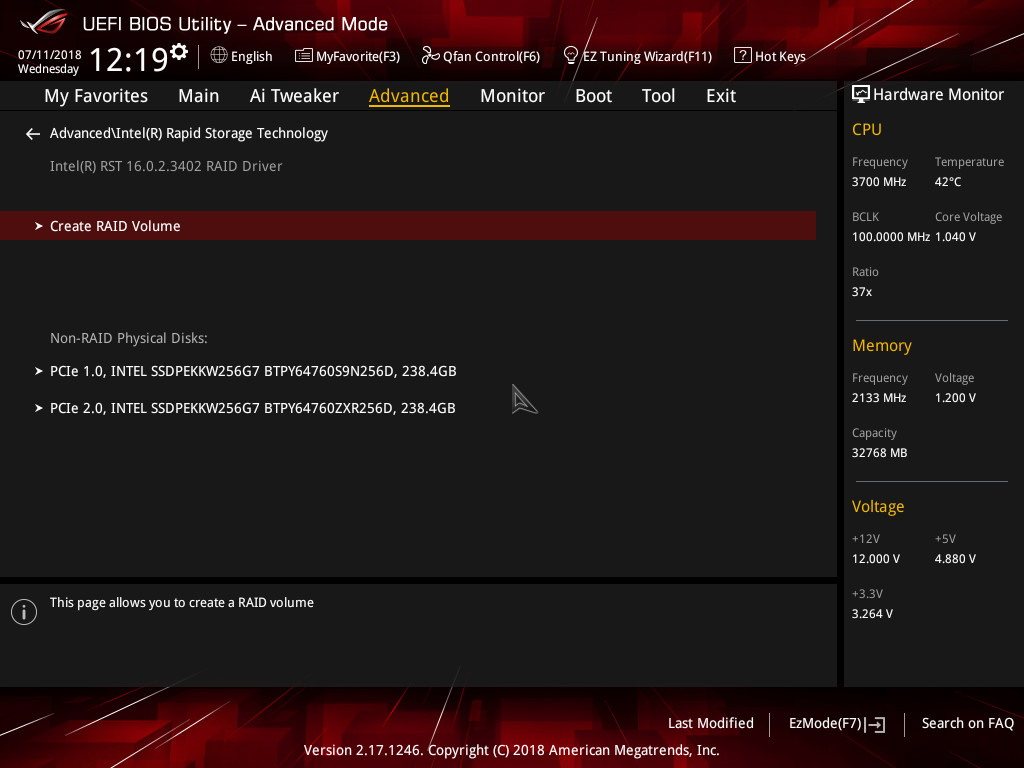Click Last Modified
This screenshot has width=1024, height=768.
[x=711, y=724]
